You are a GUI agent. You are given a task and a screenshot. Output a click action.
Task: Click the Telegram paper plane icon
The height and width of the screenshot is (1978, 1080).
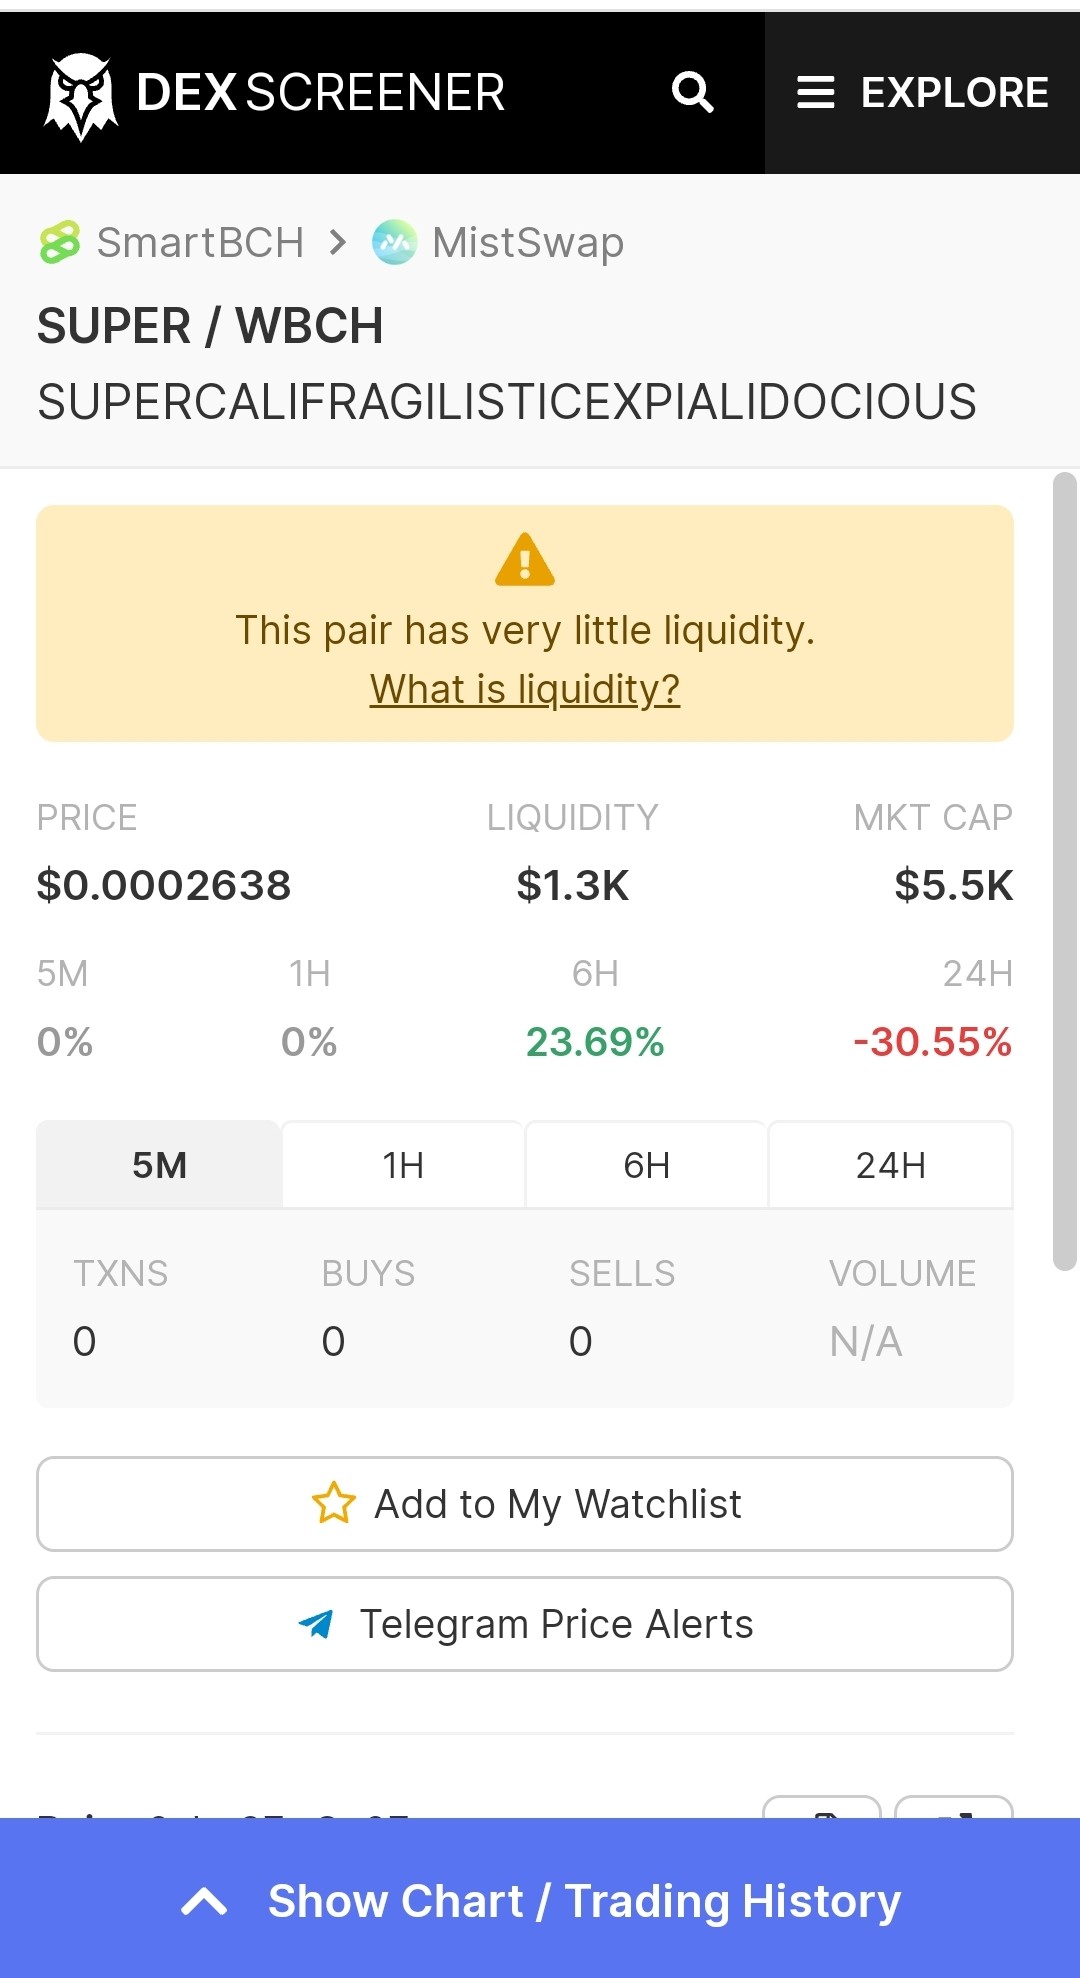tap(316, 1624)
